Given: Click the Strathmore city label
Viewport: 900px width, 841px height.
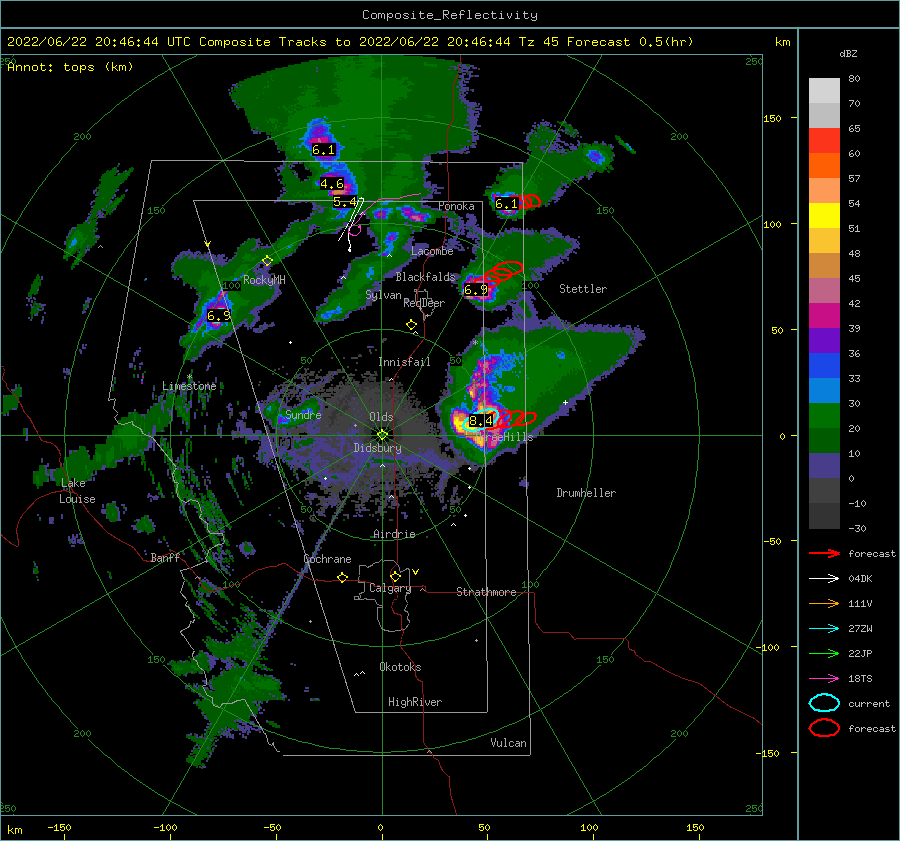Looking at the screenshot, I should [x=486, y=592].
